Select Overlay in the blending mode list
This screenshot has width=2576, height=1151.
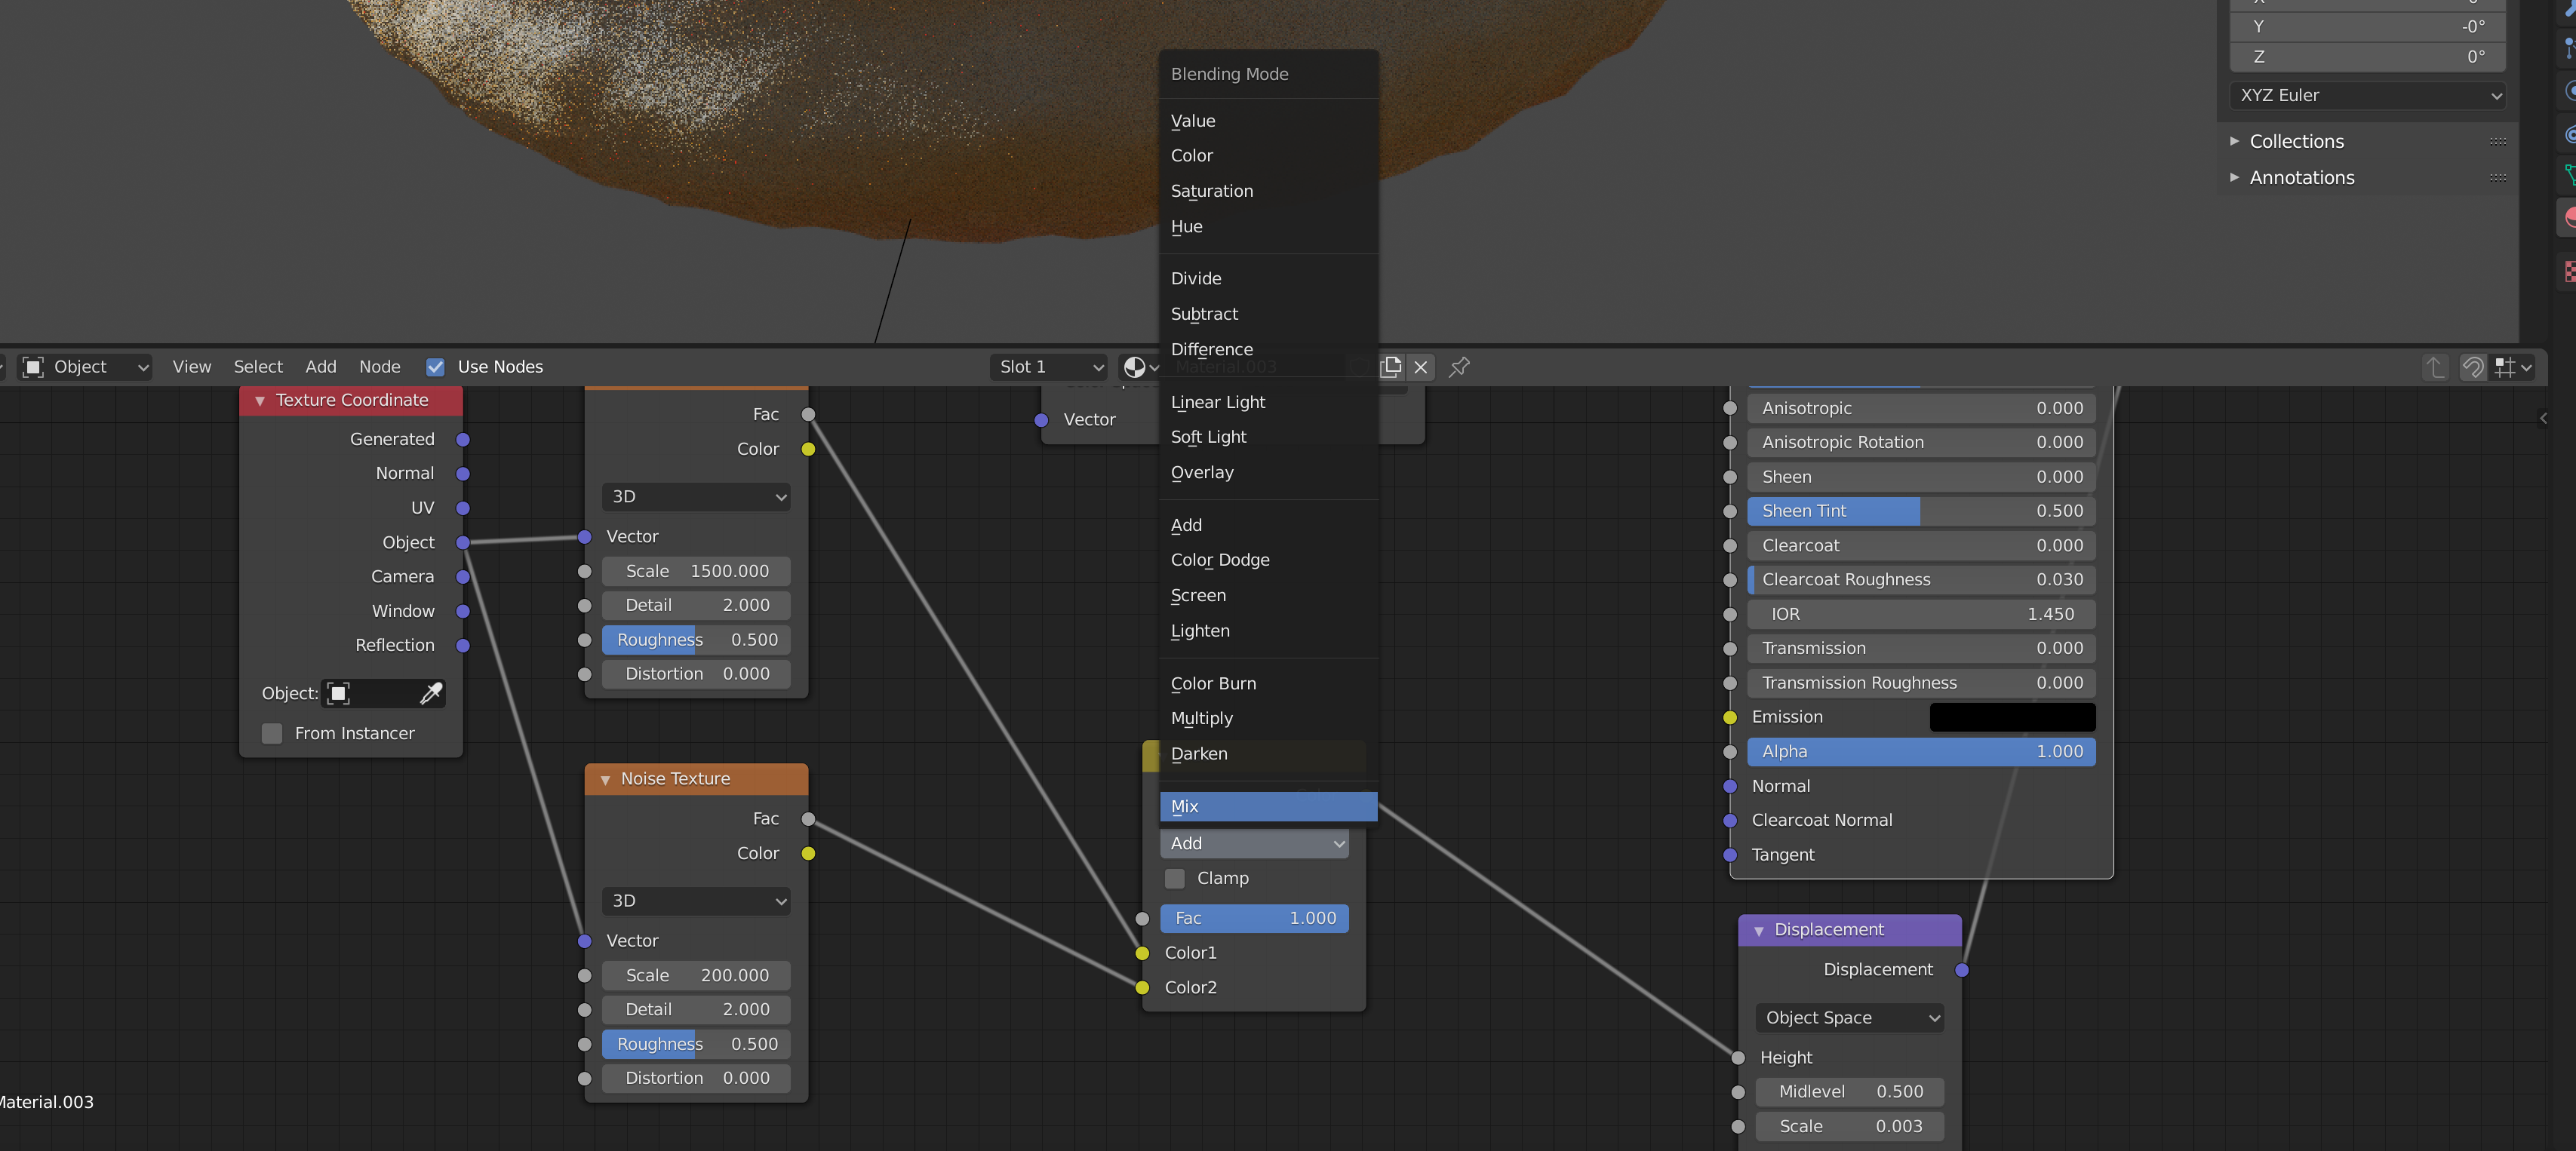point(1201,472)
